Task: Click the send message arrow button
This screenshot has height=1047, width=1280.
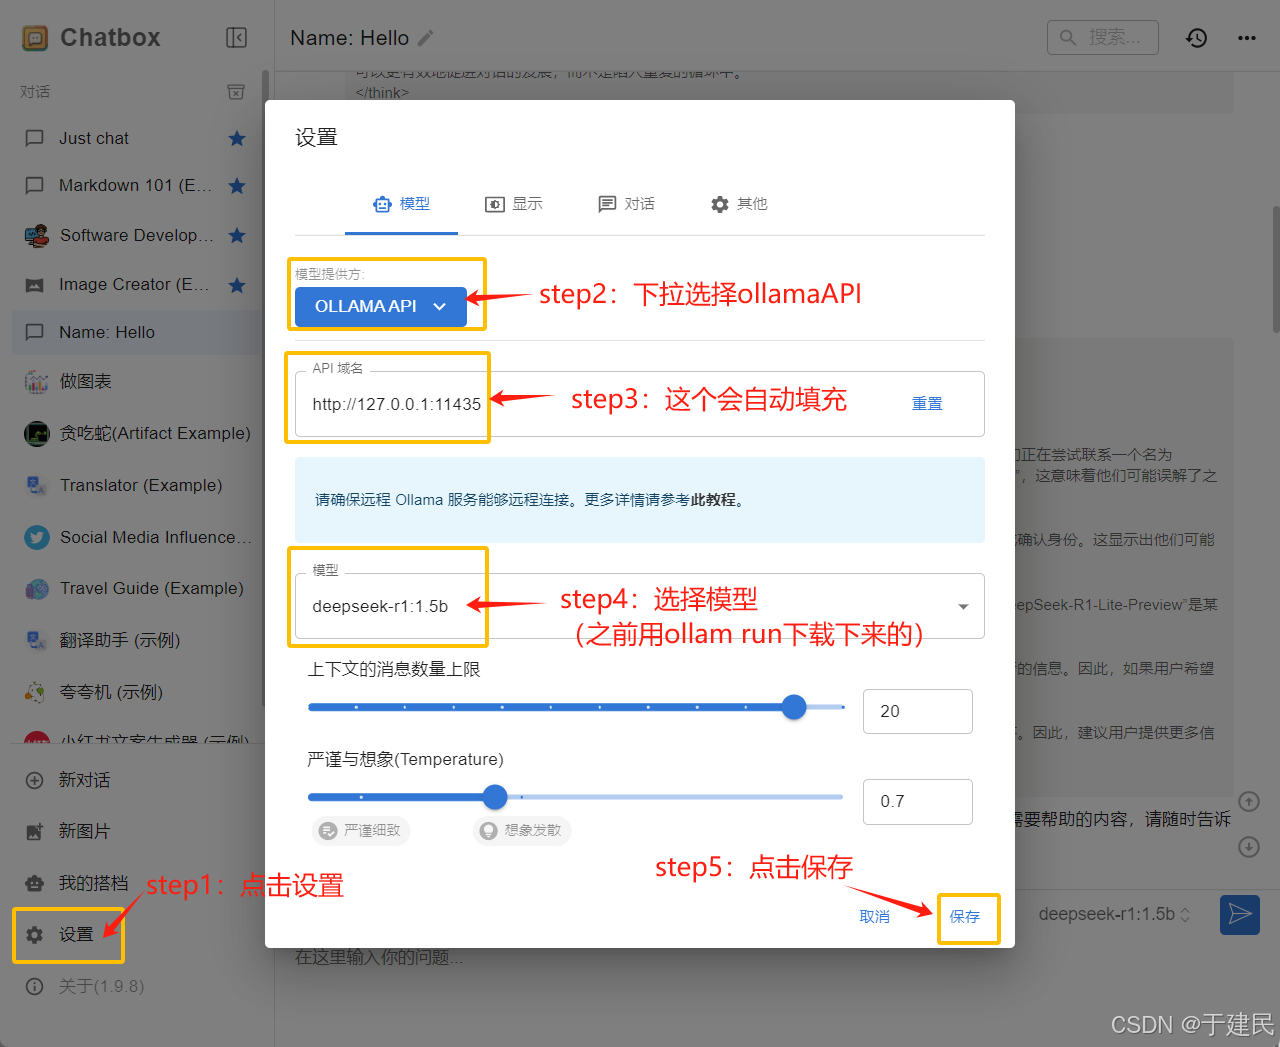Action: (1240, 914)
